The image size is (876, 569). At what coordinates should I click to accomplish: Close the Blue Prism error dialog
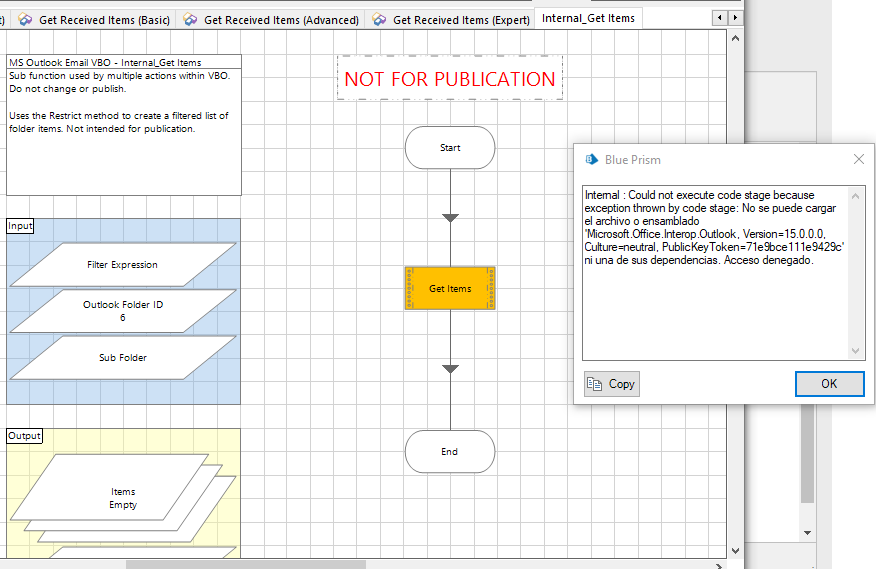858,159
